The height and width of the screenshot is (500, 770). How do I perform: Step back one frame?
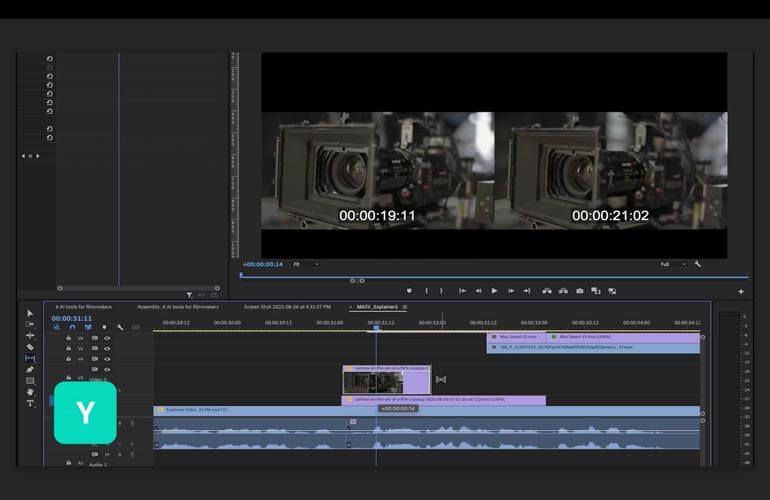pos(478,291)
